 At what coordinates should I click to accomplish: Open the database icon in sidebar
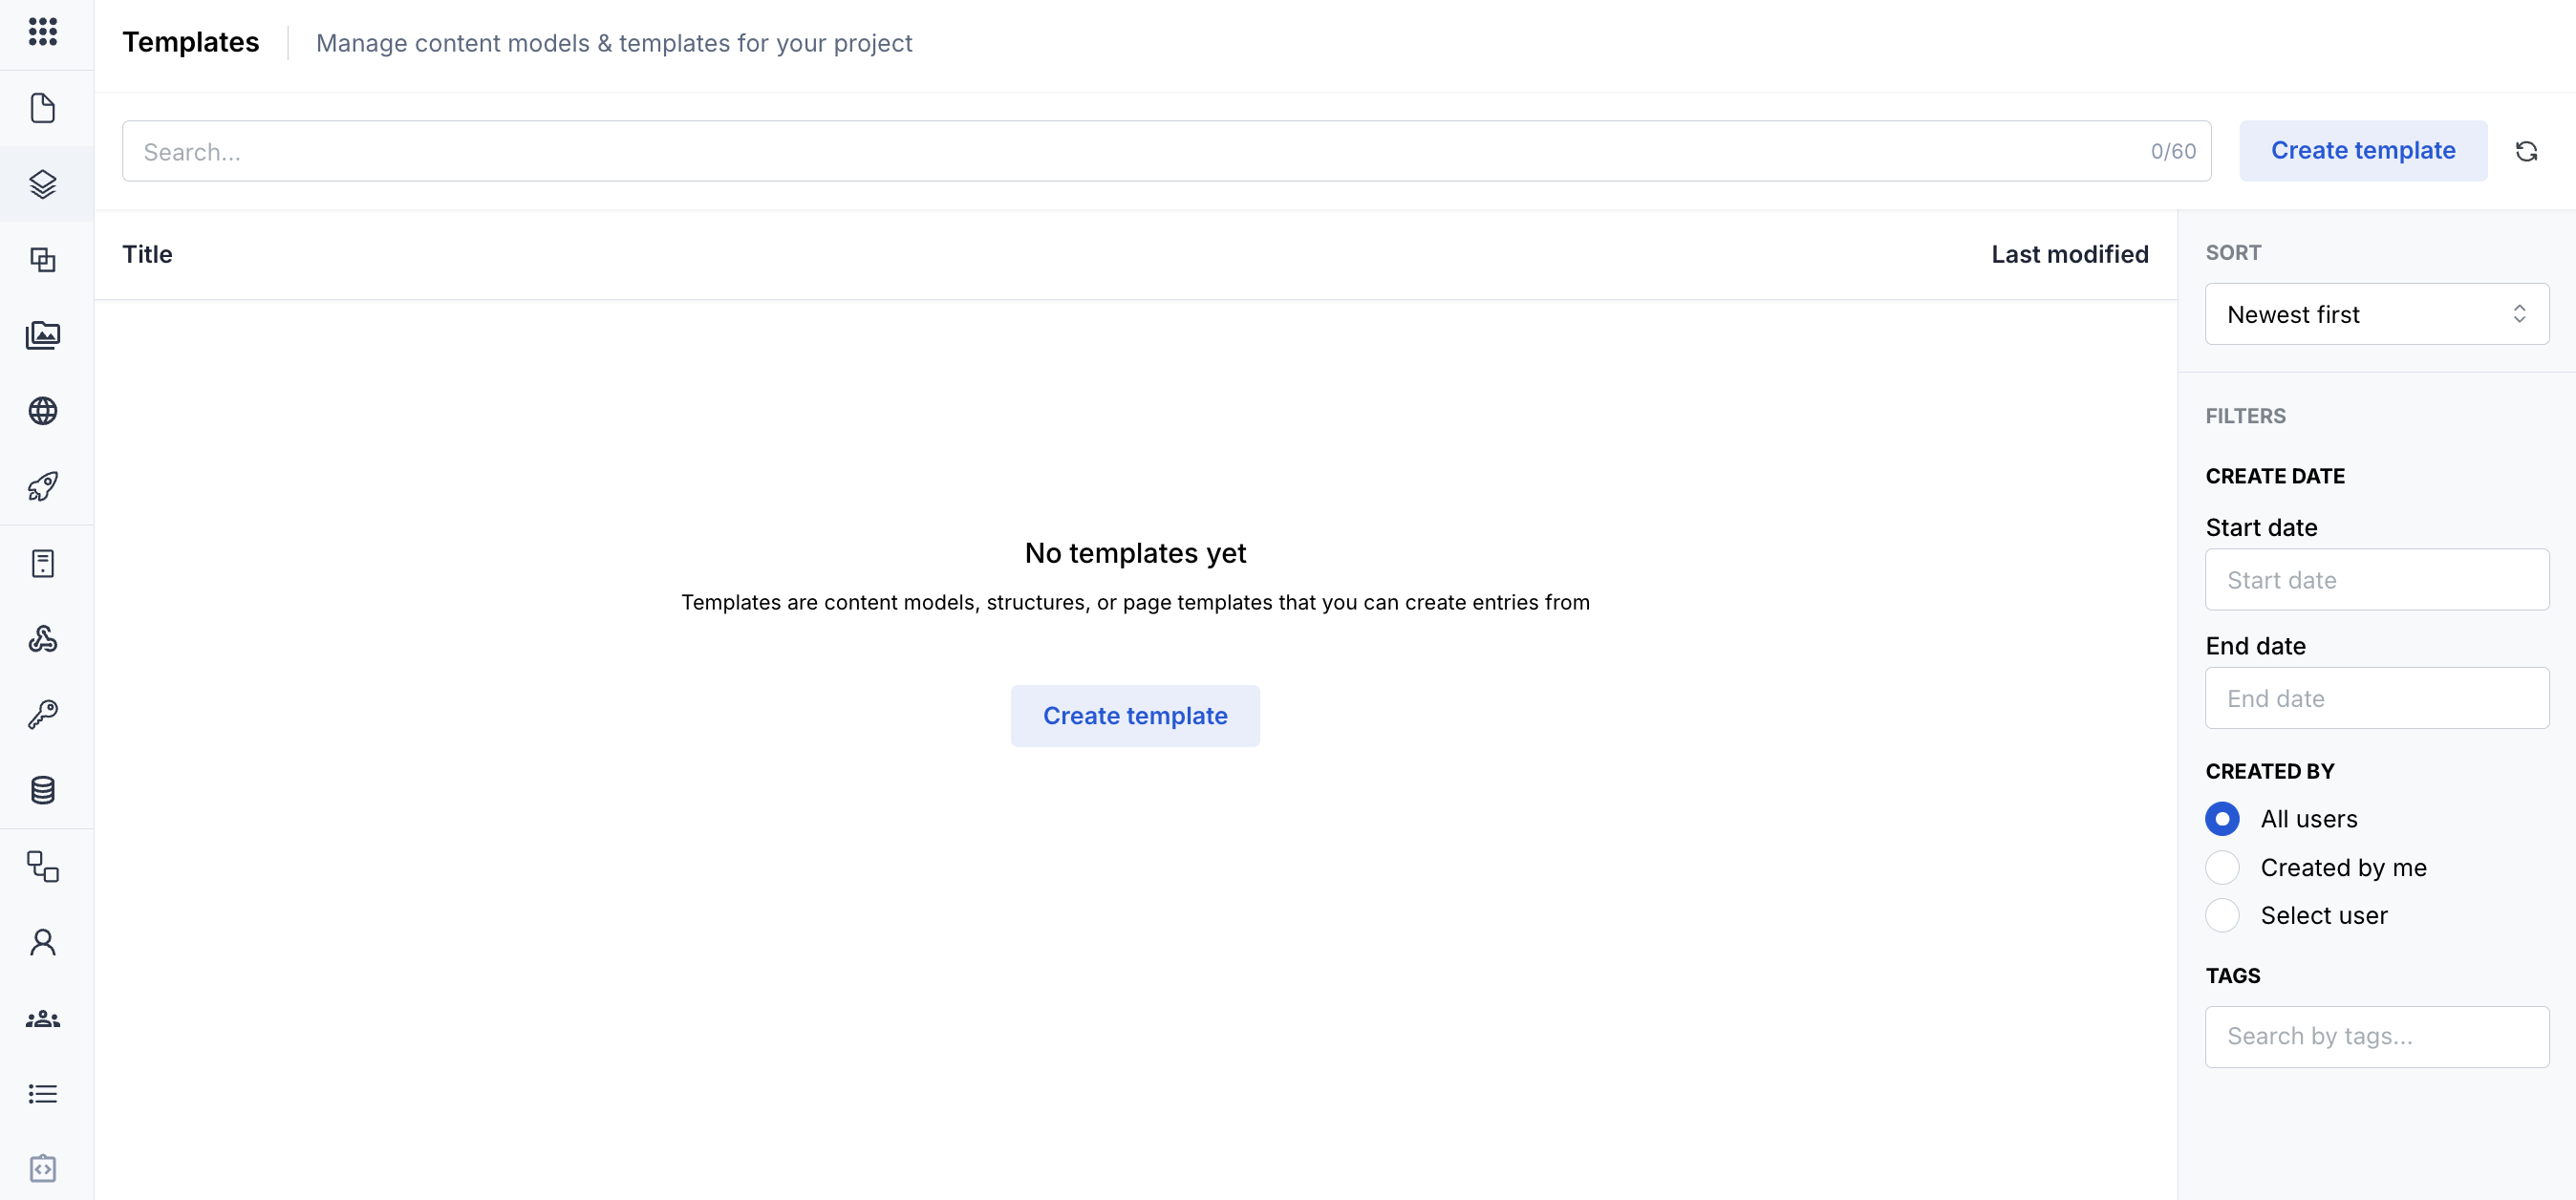click(x=43, y=791)
